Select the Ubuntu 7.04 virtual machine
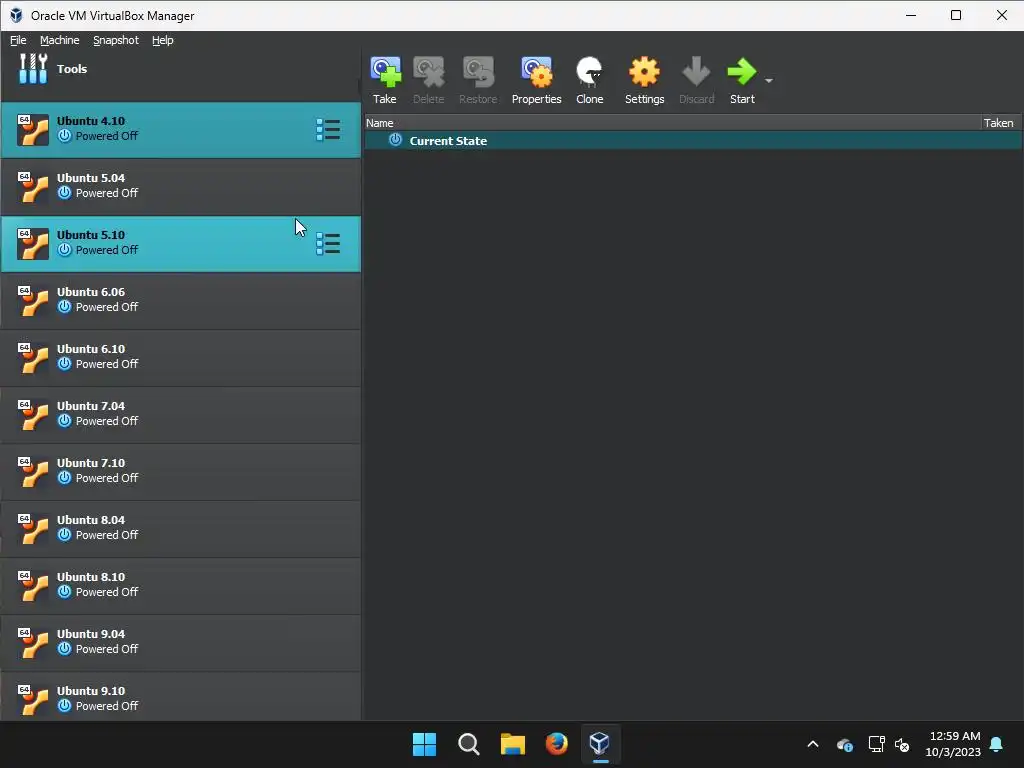 pyautogui.click(x=180, y=414)
